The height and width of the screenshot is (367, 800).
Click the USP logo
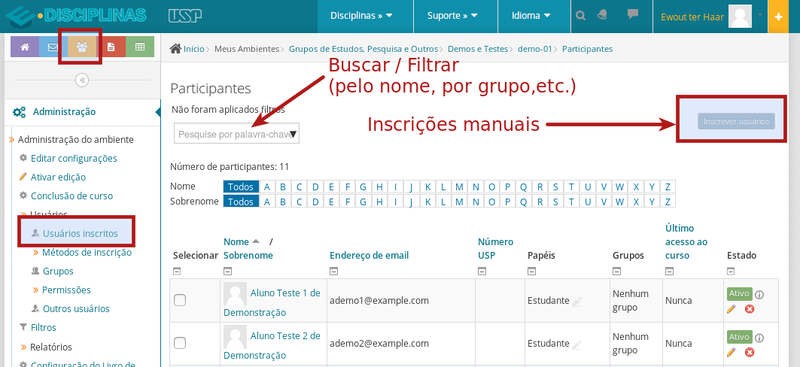click(x=185, y=16)
